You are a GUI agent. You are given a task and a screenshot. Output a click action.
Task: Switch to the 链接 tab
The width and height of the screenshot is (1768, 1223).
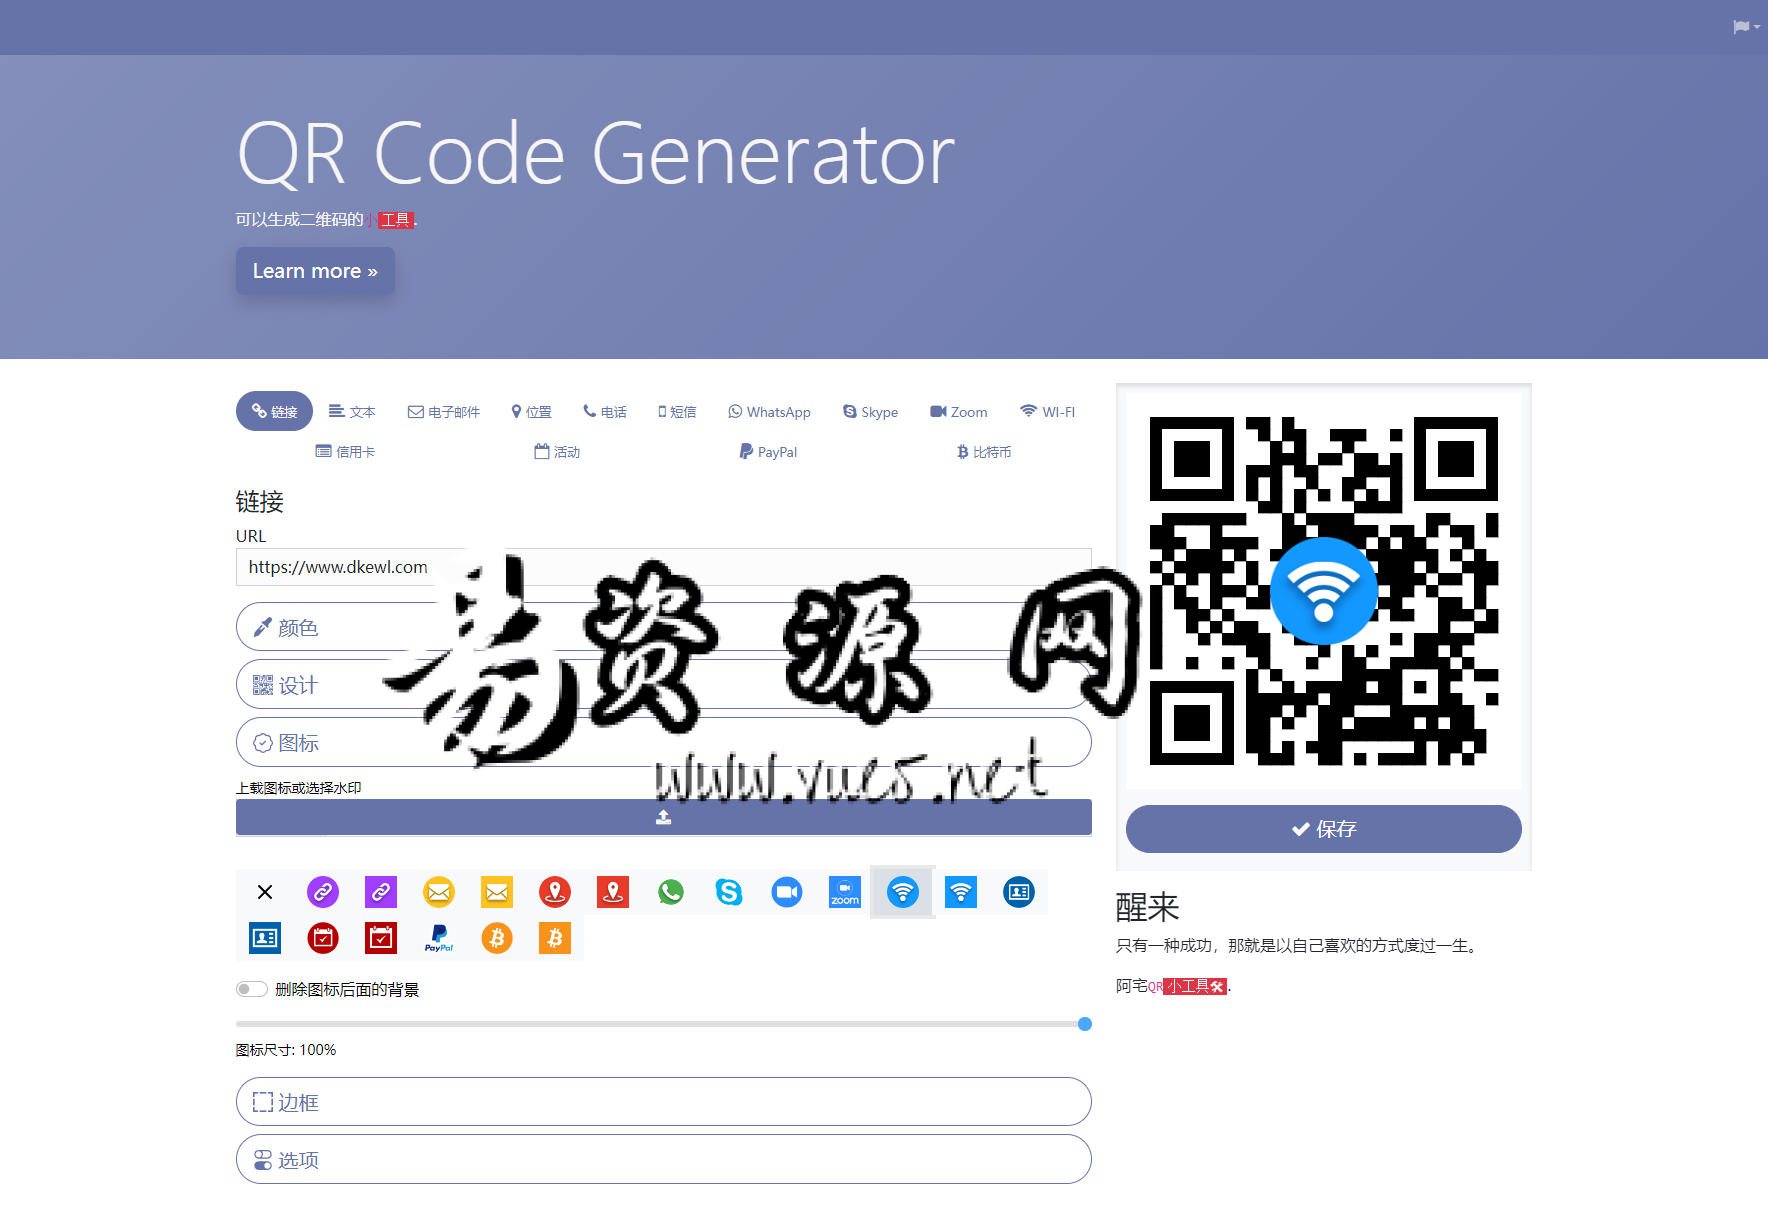pos(274,411)
